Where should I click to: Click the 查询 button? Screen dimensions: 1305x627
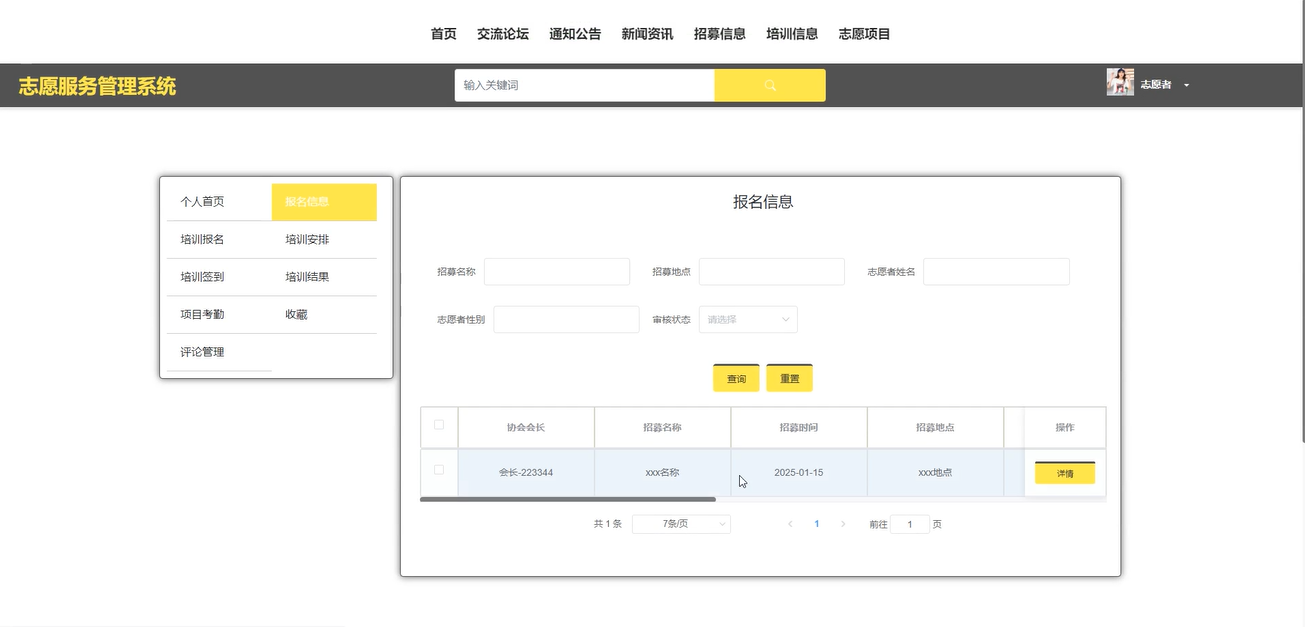736,379
